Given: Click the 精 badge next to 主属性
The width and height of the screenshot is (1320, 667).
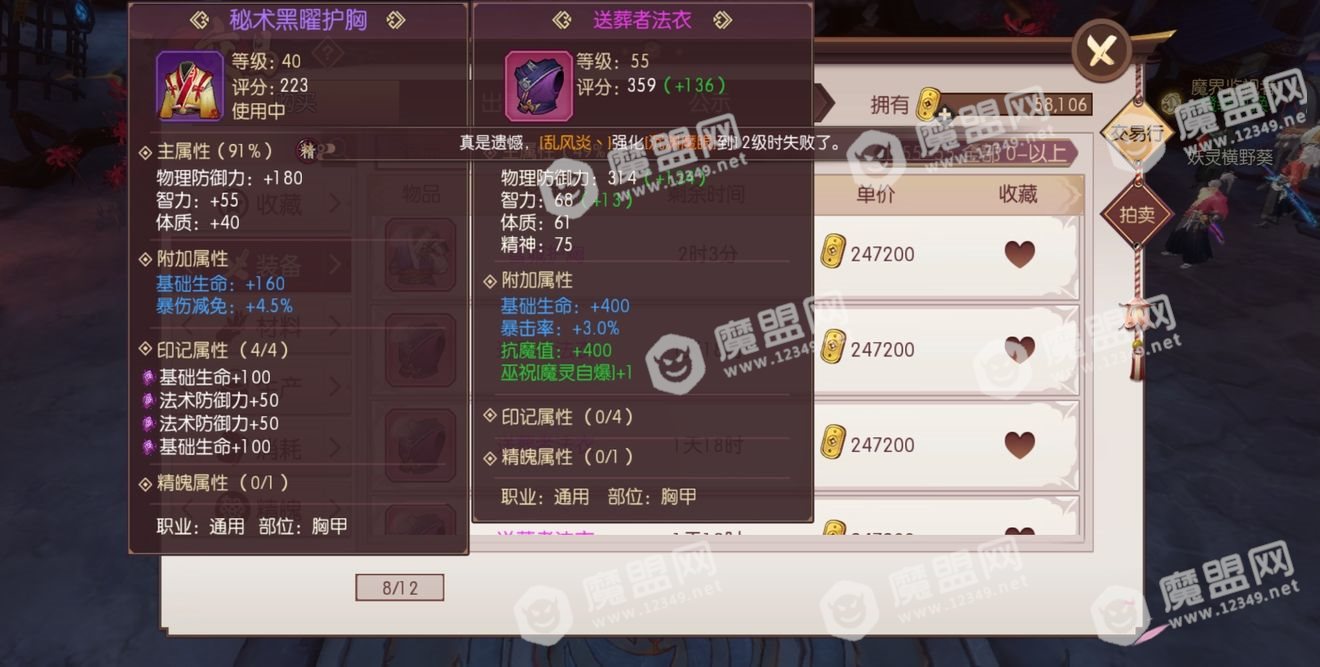Looking at the screenshot, I should click(308, 151).
